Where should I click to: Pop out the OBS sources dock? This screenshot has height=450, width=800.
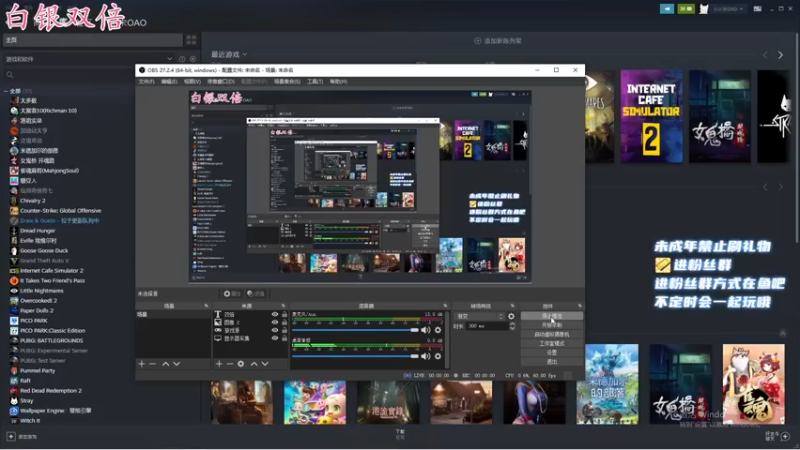pos(284,306)
